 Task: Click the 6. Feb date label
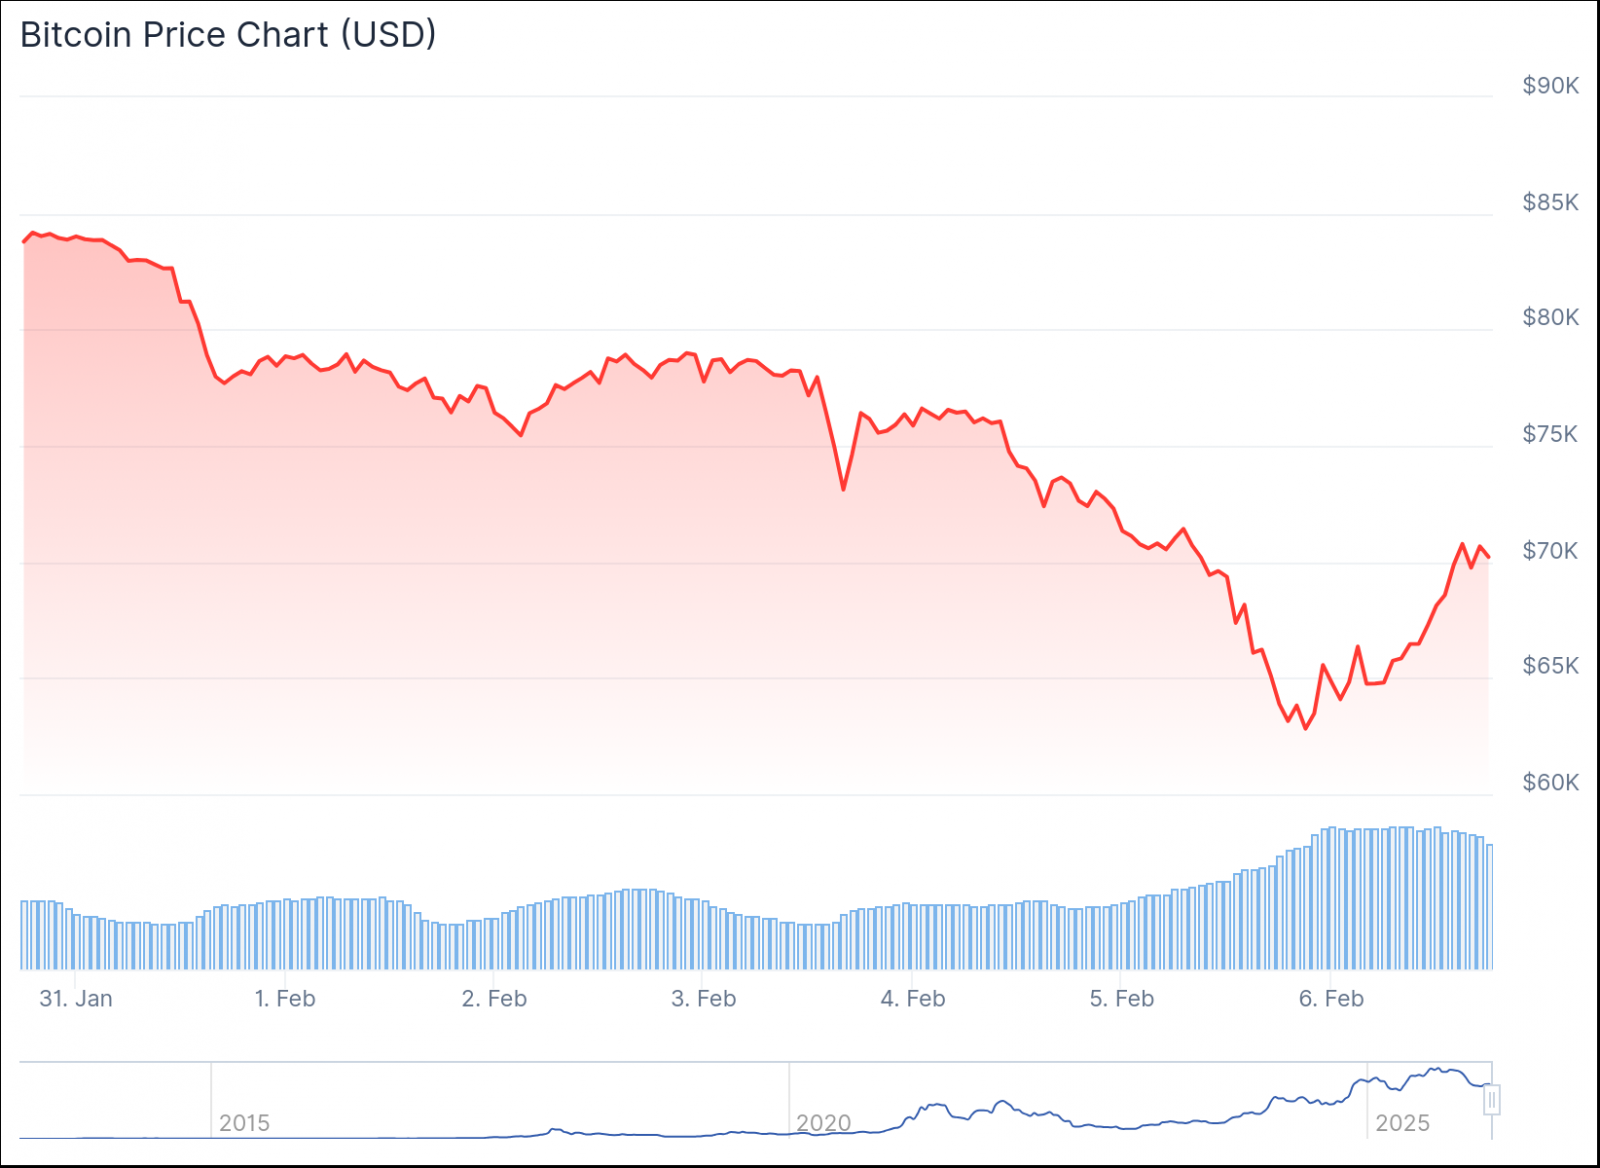pos(1331,998)
